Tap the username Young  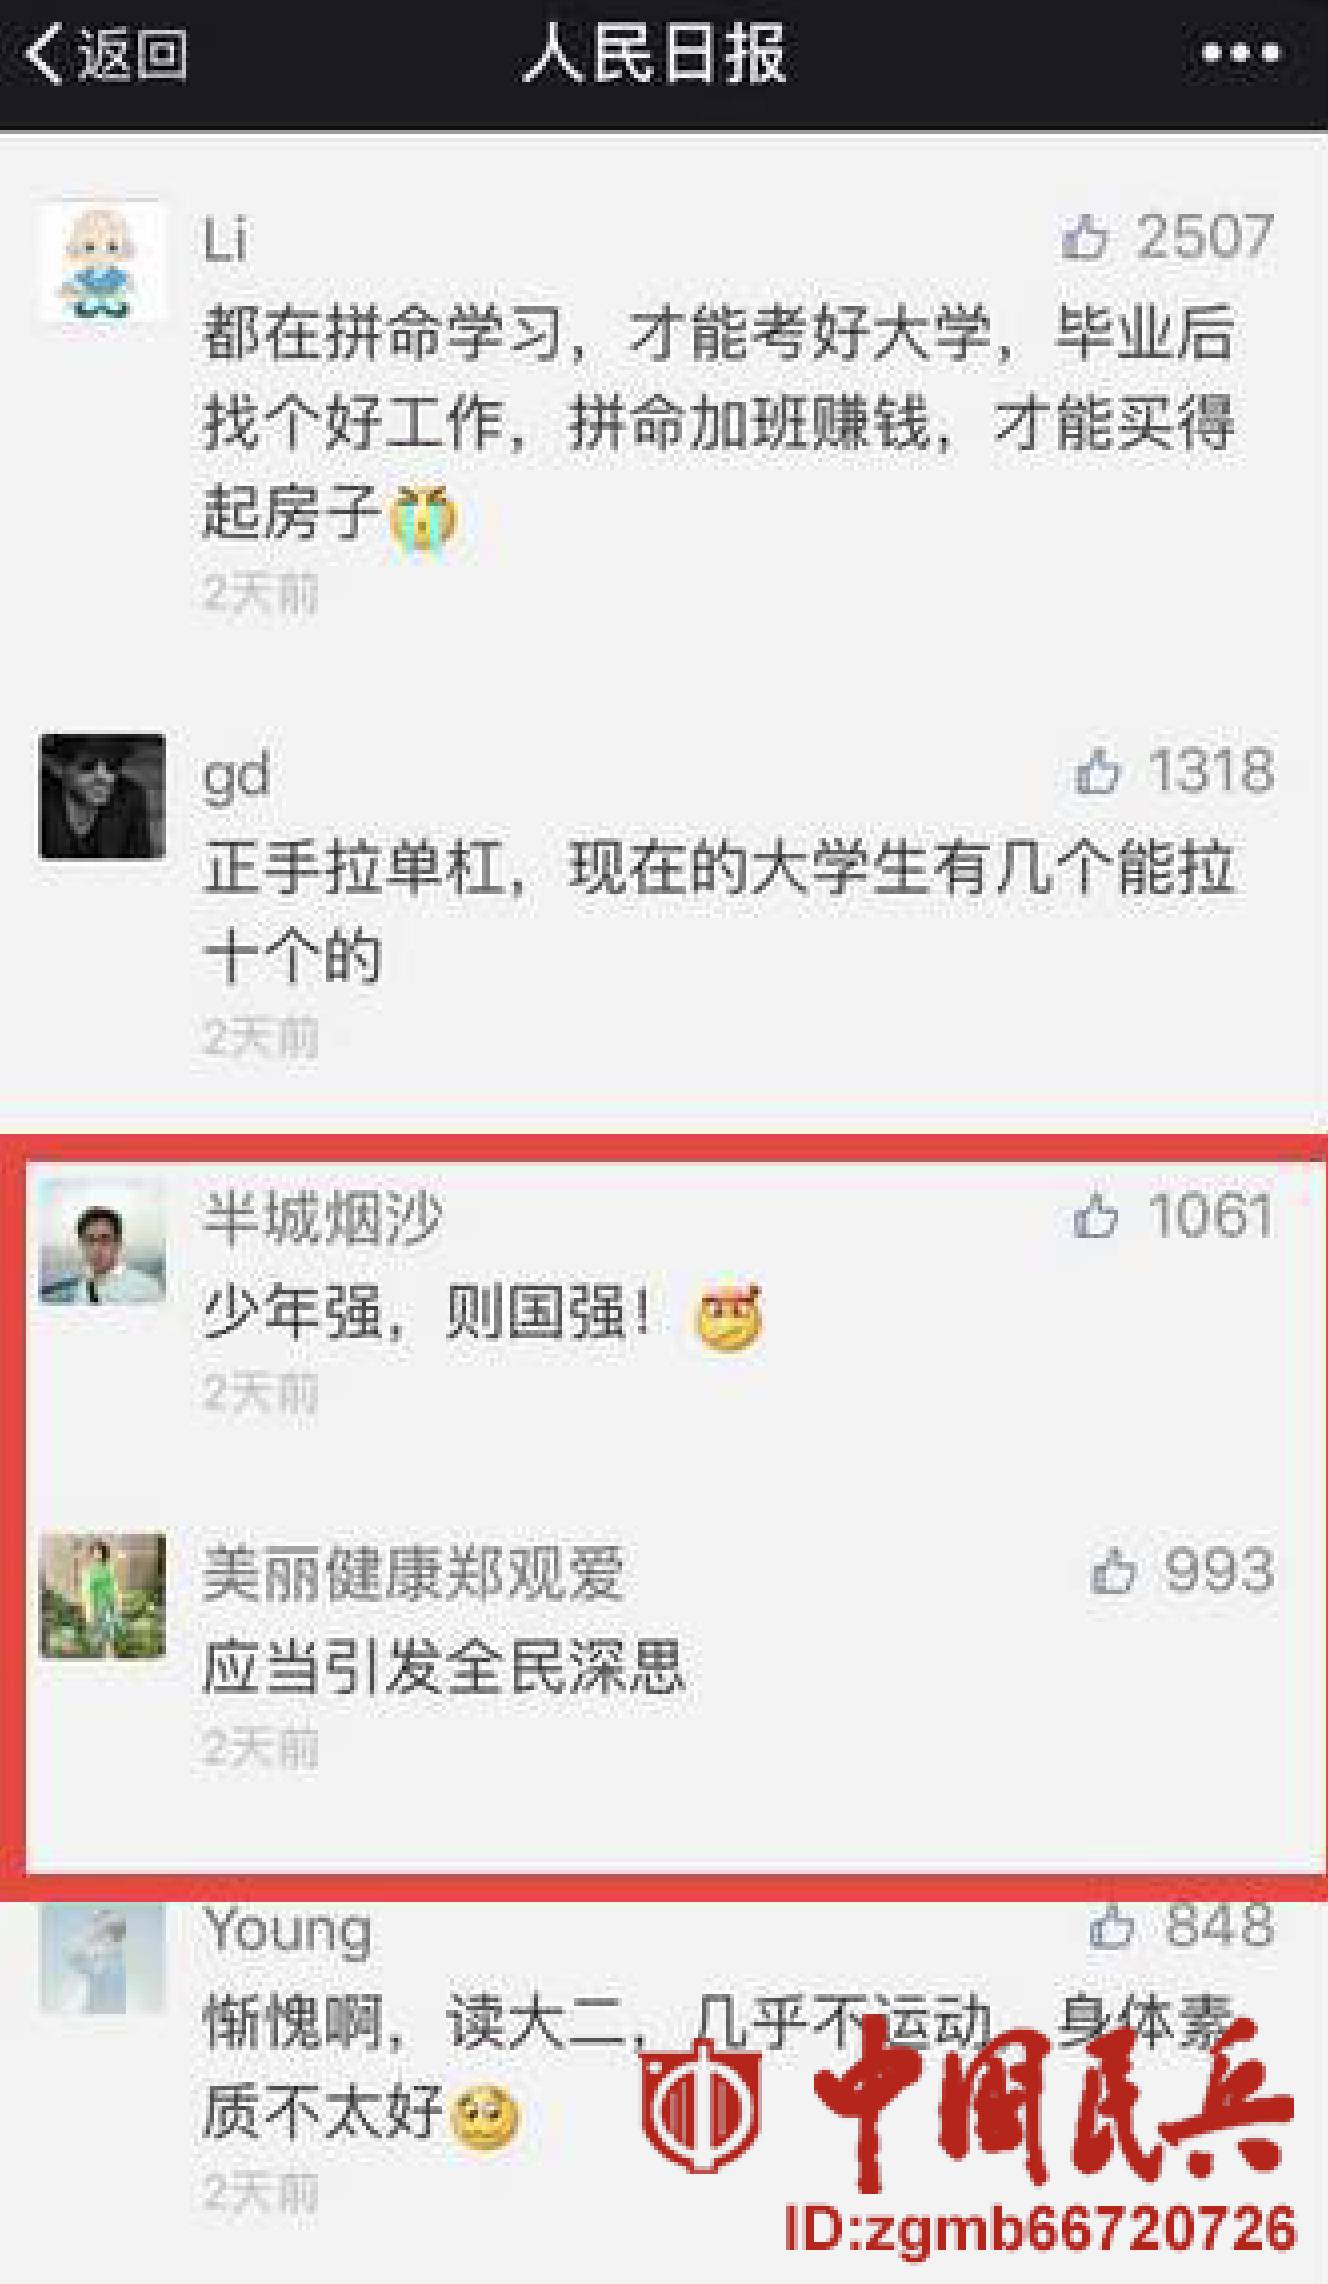click(x=288, y=1930)
